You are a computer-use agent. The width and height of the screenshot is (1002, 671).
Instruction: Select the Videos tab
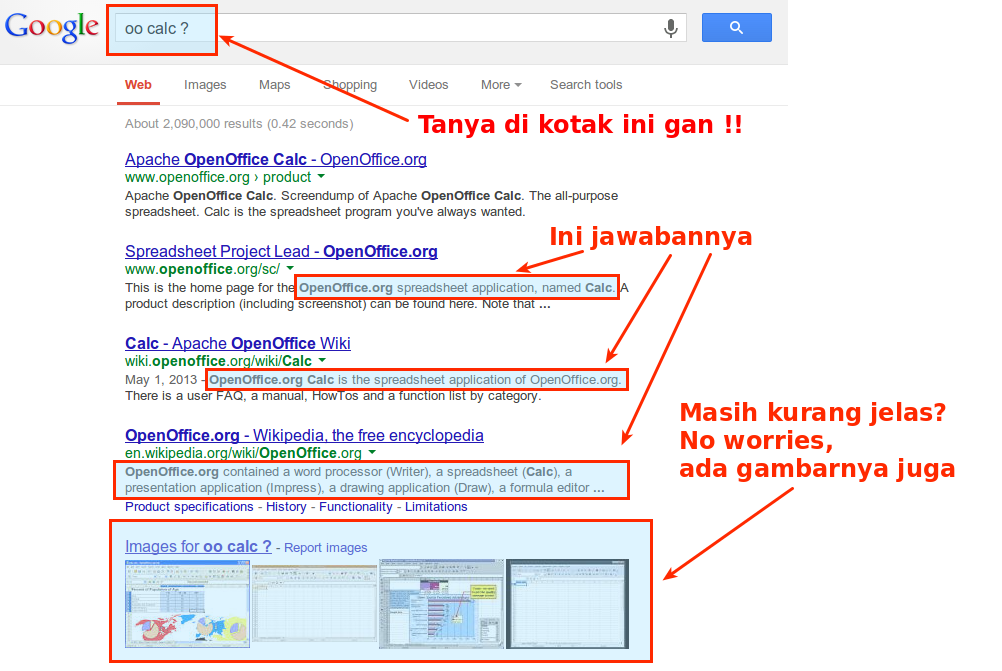coord(429,85)
